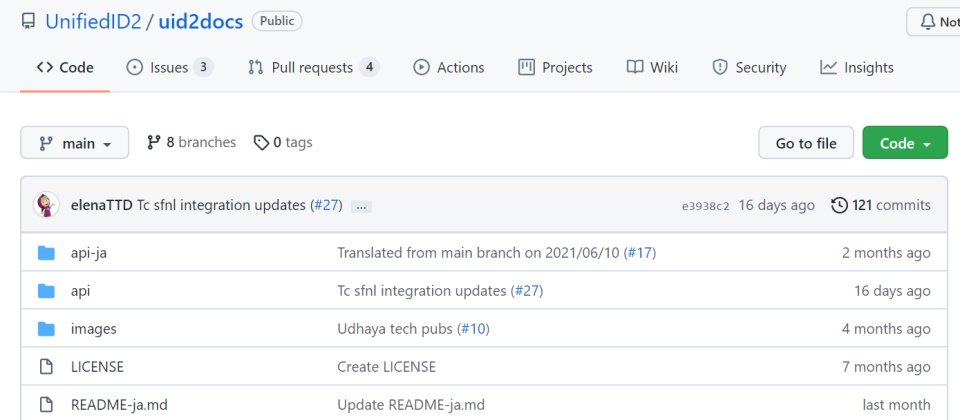This screenshot has width=960, height=420.
Task: Open the api folder
Action: (80, 291)
